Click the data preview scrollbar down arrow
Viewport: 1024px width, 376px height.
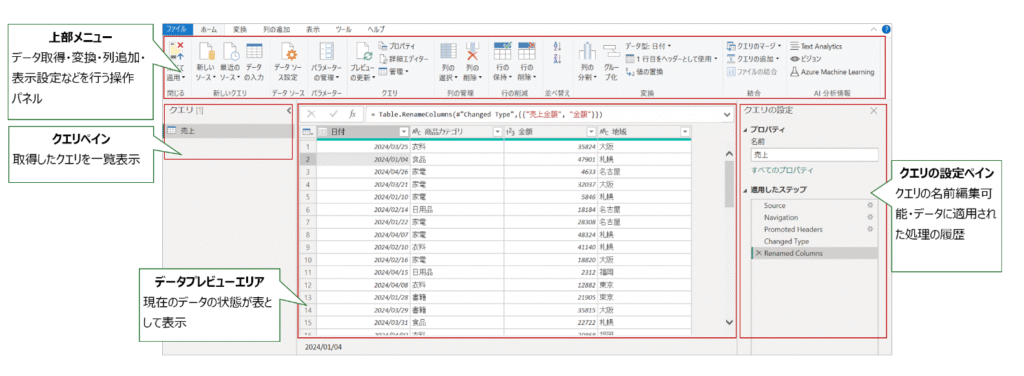[729, 321]
